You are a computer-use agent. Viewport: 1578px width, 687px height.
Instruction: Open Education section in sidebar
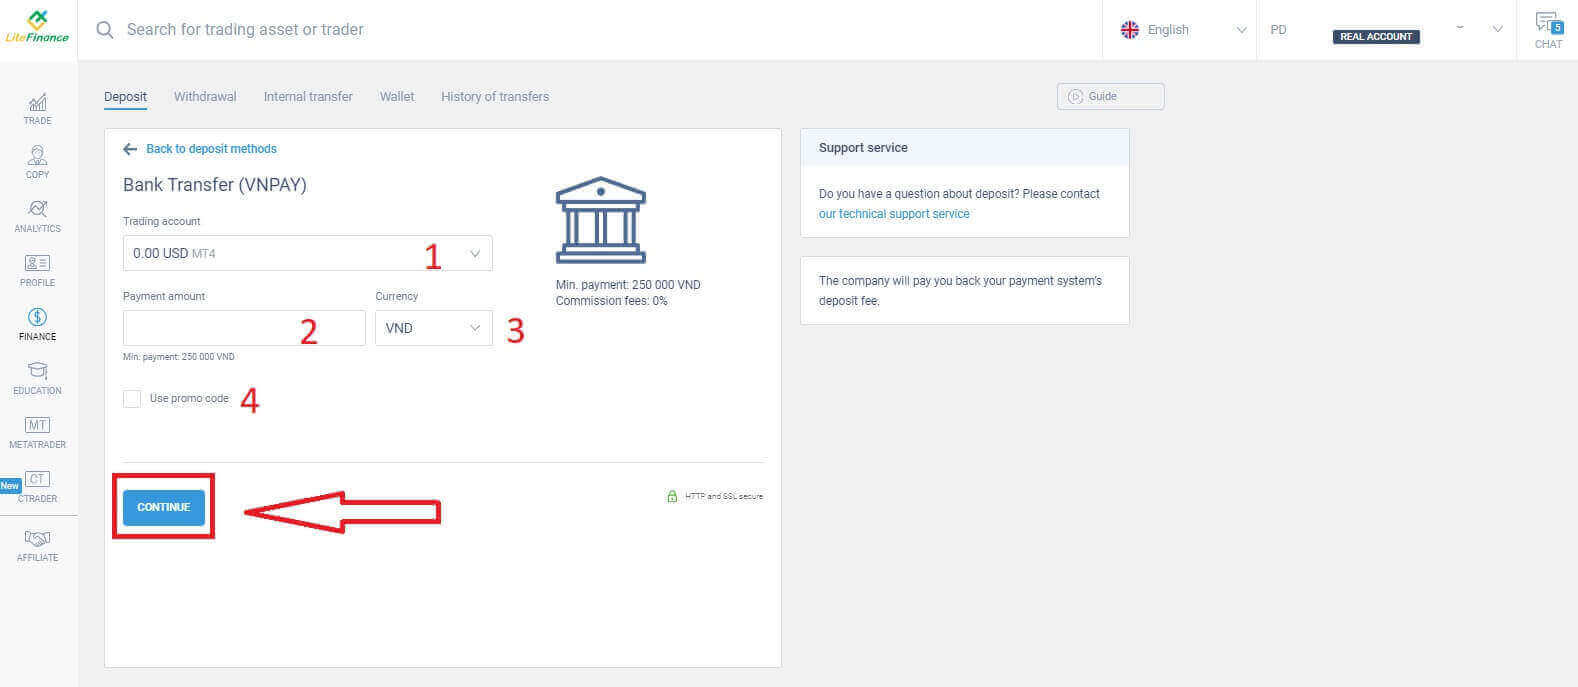click(x=37, y=377)
